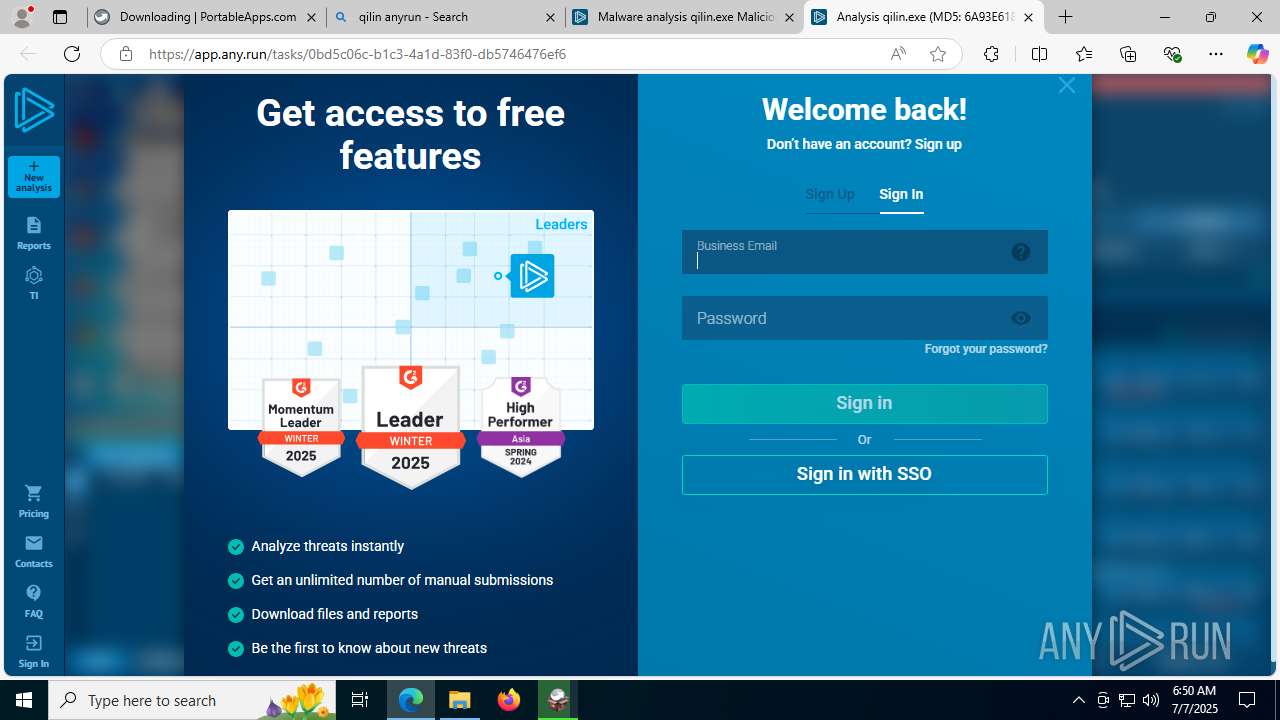
Task: Open the Contacts page
Action: point(34,552)
